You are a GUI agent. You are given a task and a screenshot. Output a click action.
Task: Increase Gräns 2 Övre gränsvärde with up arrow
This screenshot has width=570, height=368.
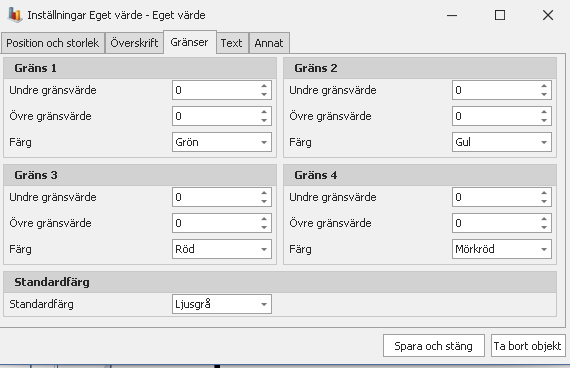(x=544, y=112)
